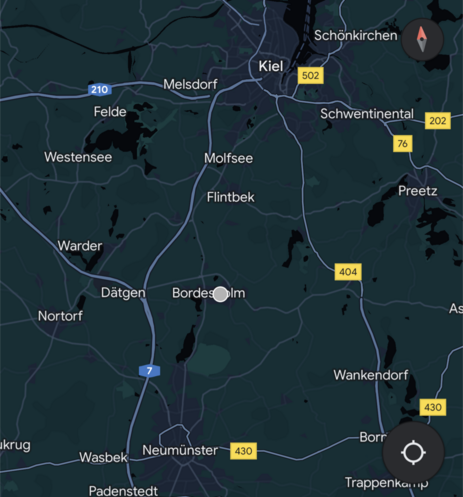Click the Flintbek town label
The height and width of the screenshot is (497, 463).
coord(230,197)
